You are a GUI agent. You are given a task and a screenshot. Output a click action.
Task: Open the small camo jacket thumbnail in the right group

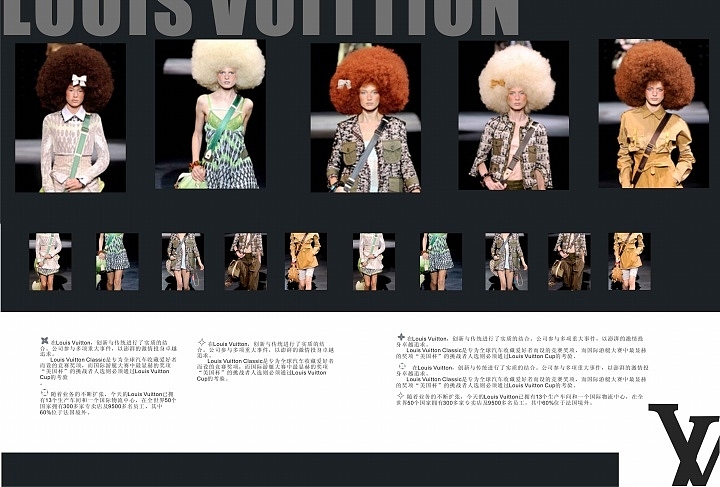(506, 262)
